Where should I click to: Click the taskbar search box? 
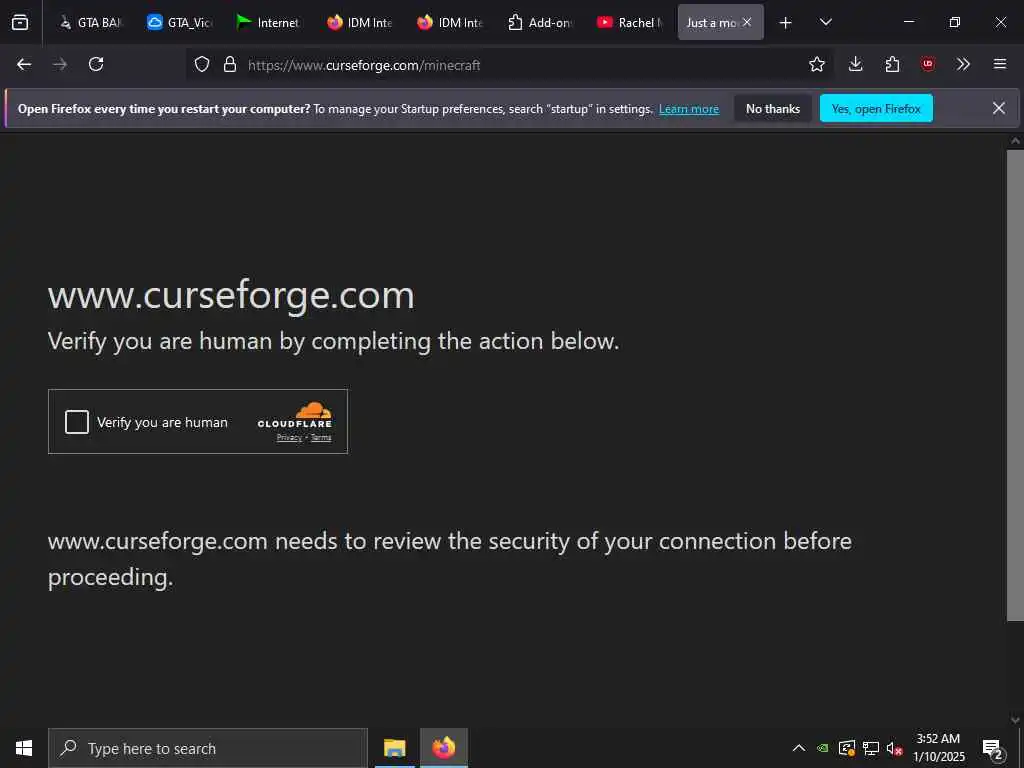(x=208, y=748)
